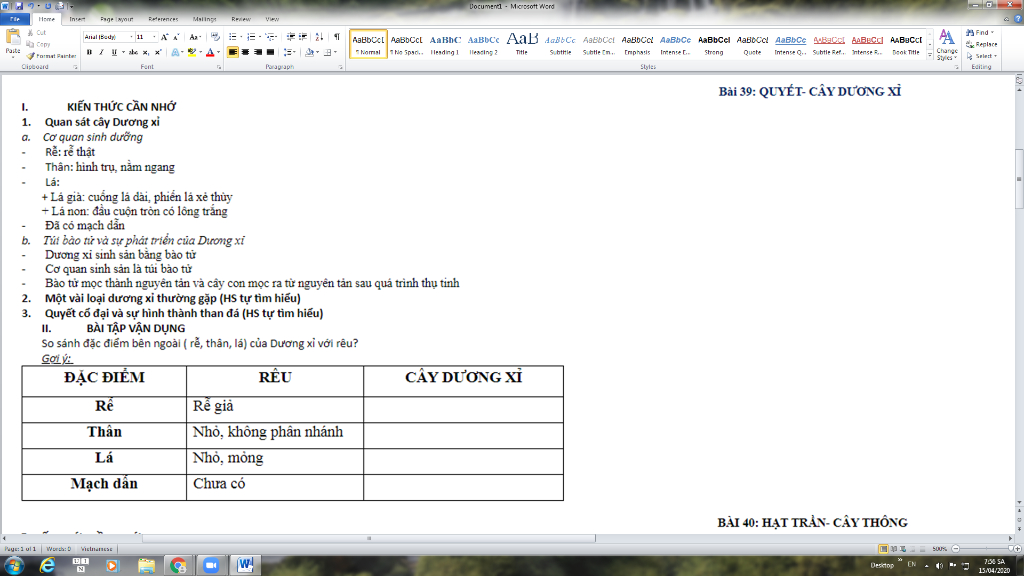The height and width of the screenshot is (576, 1024).
Task: Minimize the ribbon with caret icon
Action: tap(1006, 19)
